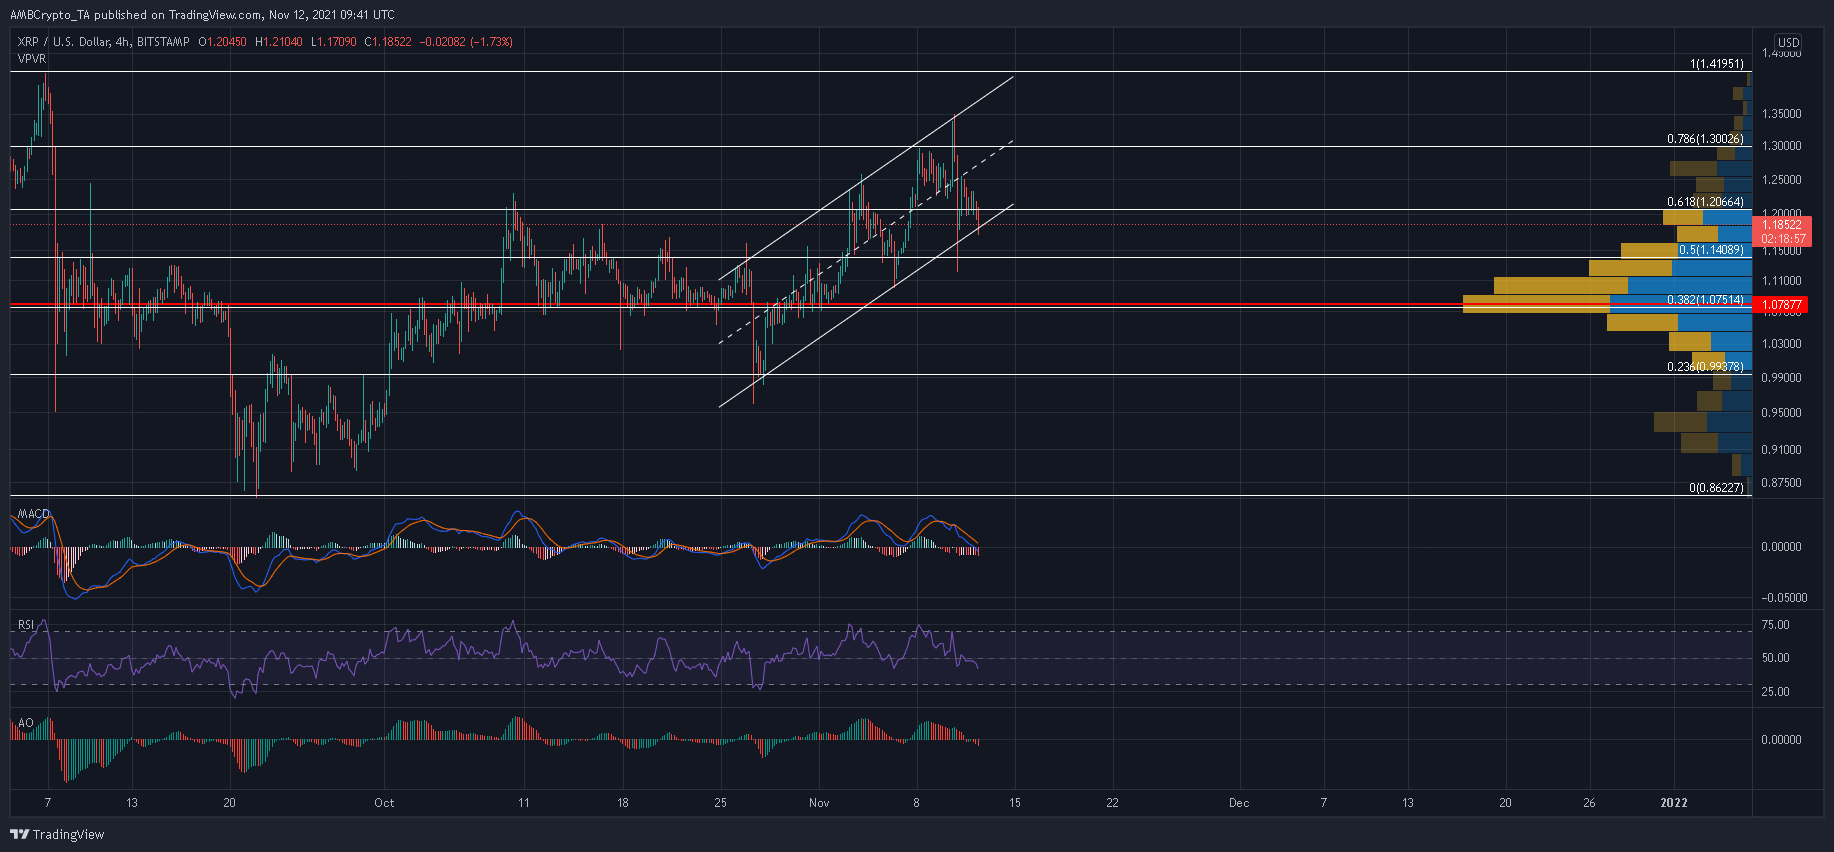Click the low value L1.17090

pyautogui.click(x=333, y=42)
